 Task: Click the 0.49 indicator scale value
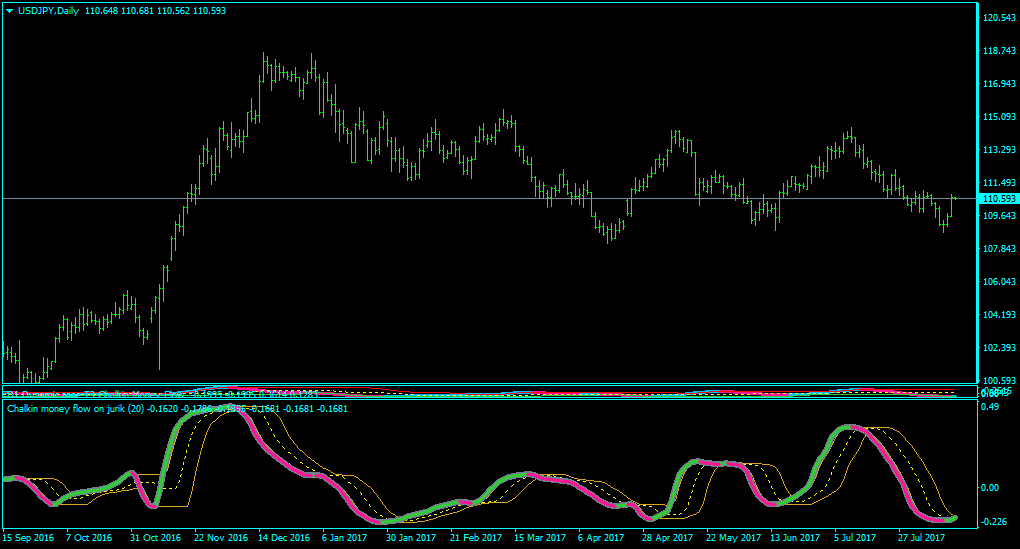tap(989, 407)
